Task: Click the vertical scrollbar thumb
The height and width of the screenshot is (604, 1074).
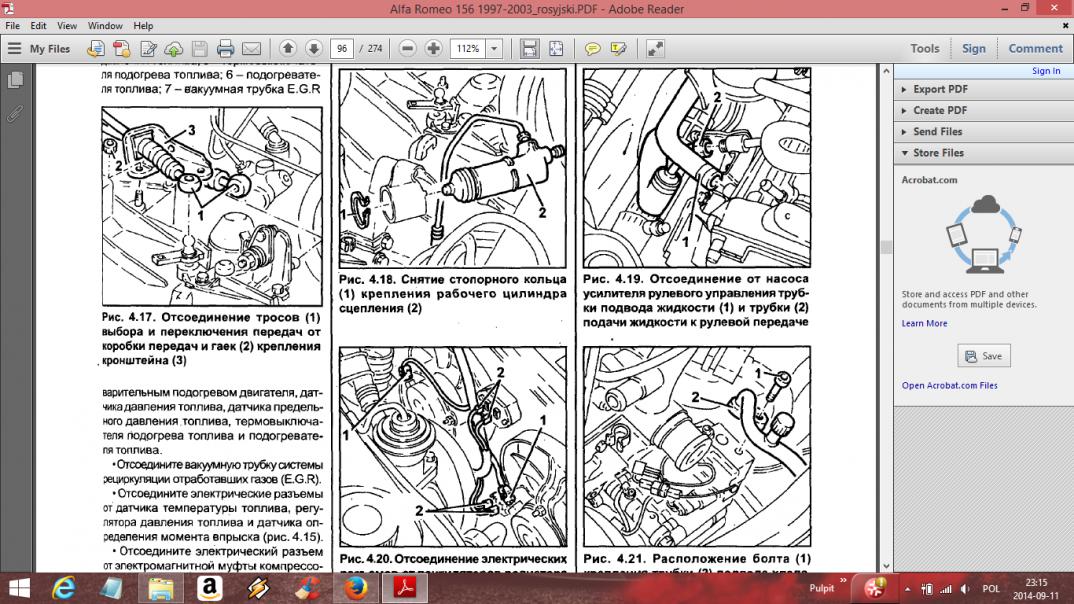Action: pos(886,248)
